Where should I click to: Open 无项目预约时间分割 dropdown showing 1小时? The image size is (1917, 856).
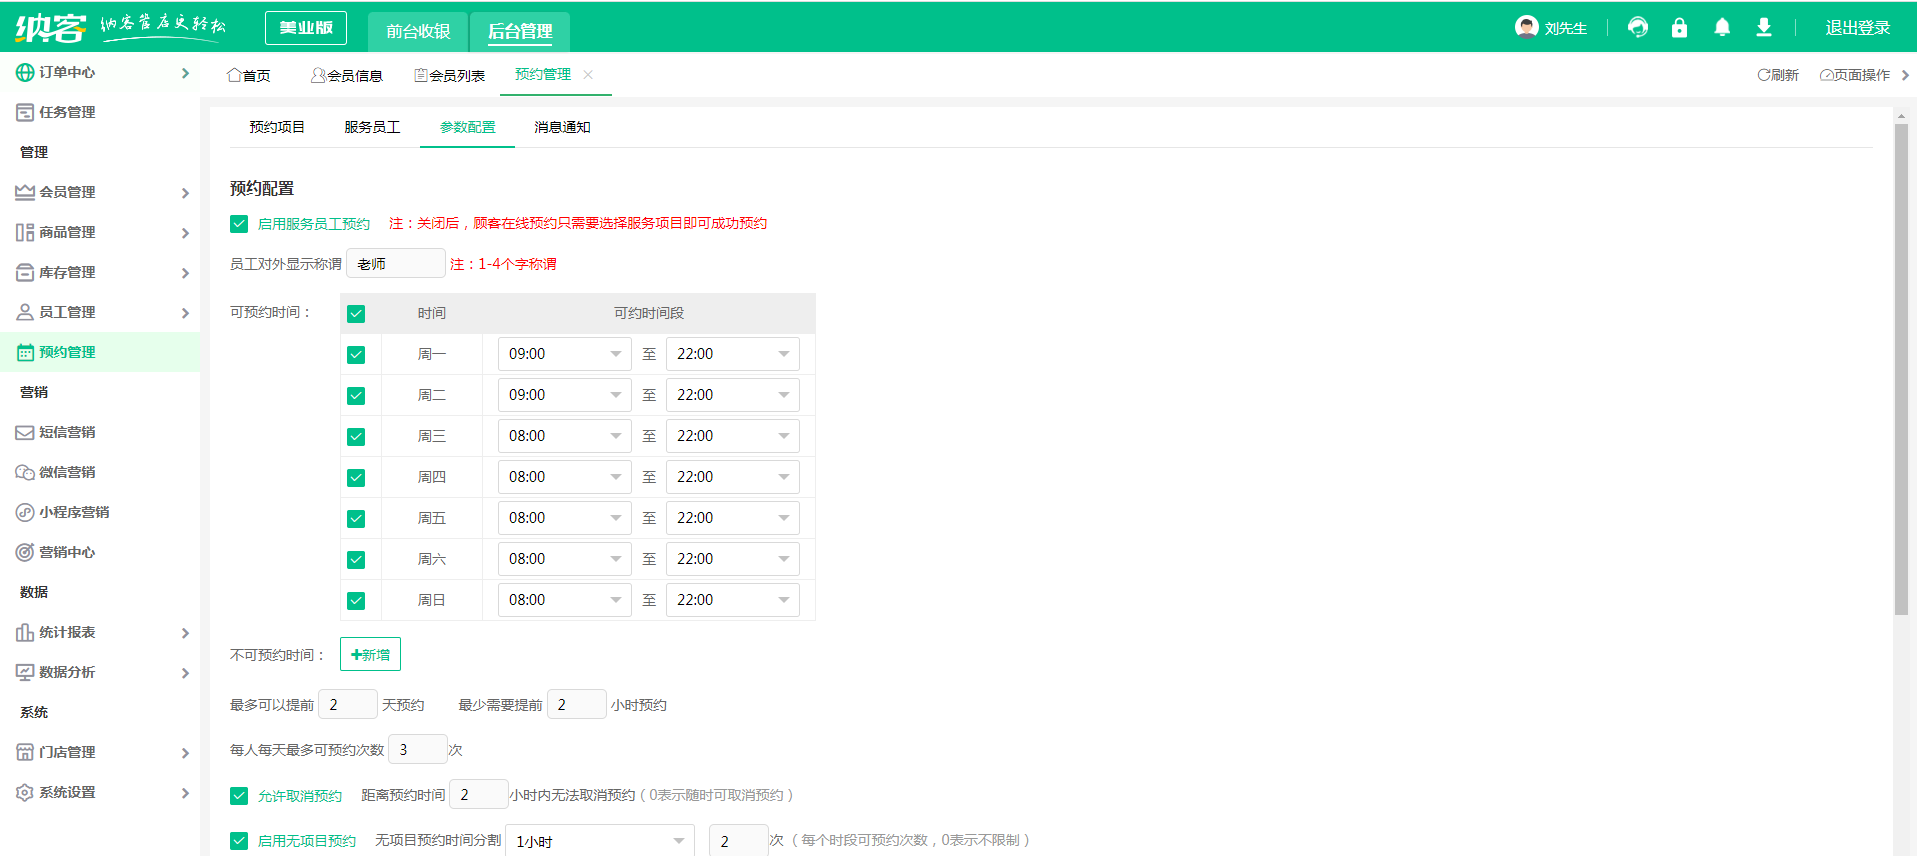(600, 841)
